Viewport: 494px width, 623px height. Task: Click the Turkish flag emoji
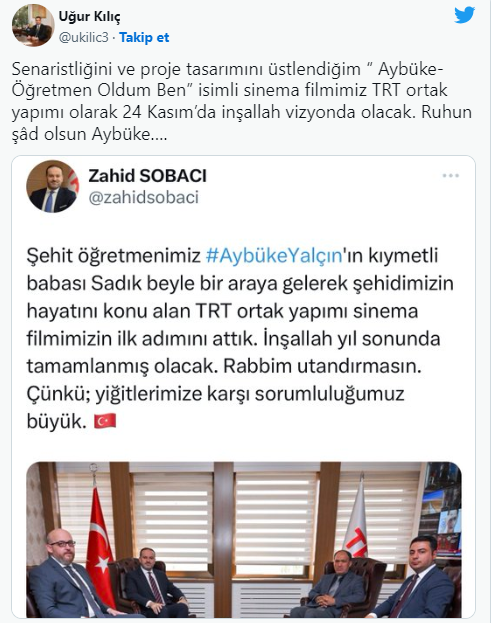(x=105, y=421)
